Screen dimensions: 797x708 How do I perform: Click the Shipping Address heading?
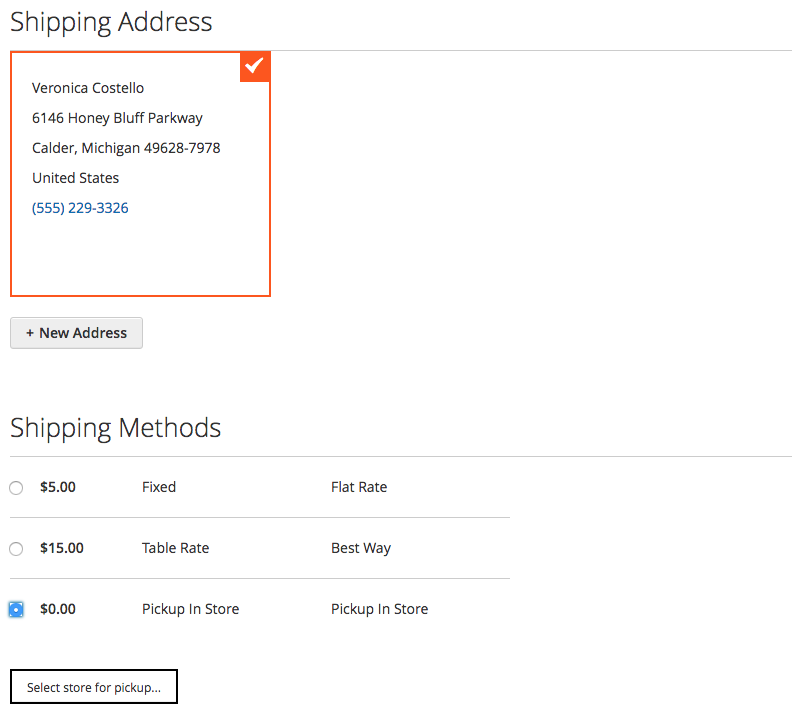[x=111, y=22]
